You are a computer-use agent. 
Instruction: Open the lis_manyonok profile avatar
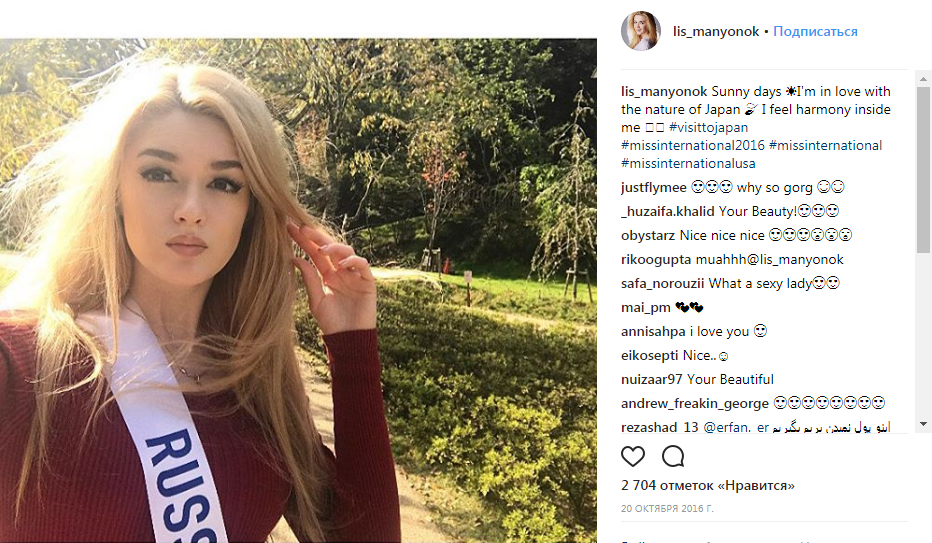pos(641,31)
